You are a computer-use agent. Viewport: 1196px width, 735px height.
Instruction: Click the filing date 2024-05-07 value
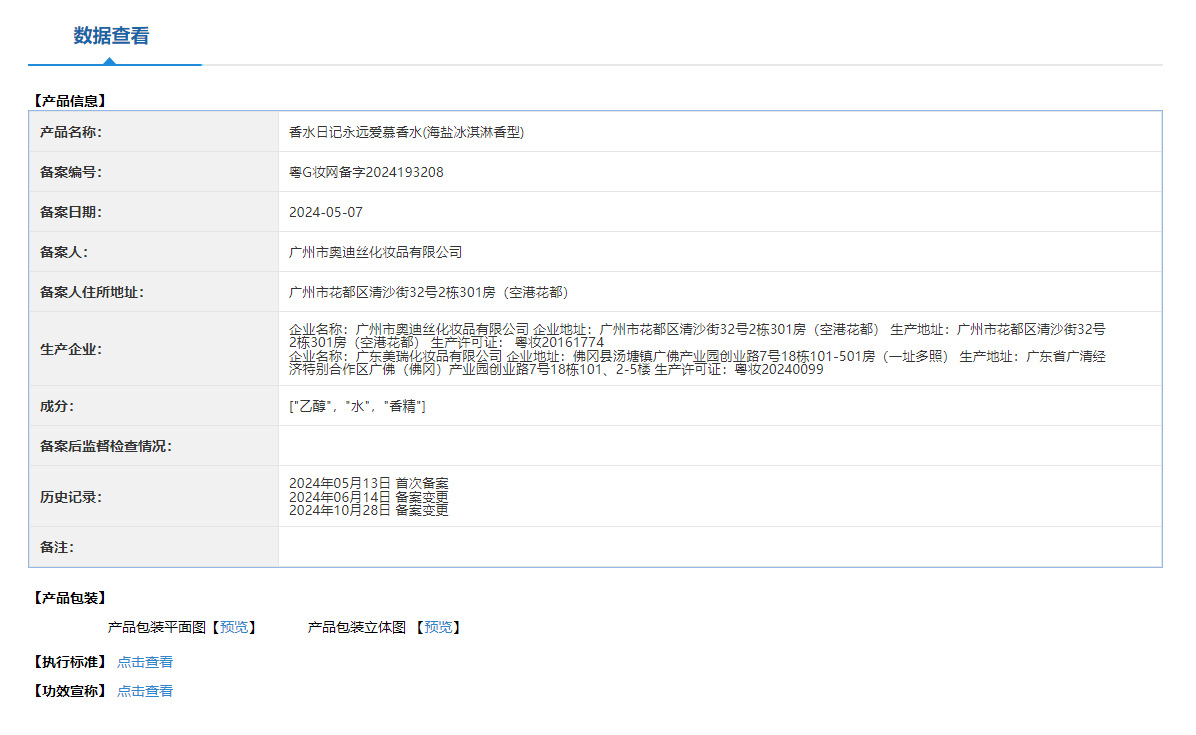click(x=325, y=212)
